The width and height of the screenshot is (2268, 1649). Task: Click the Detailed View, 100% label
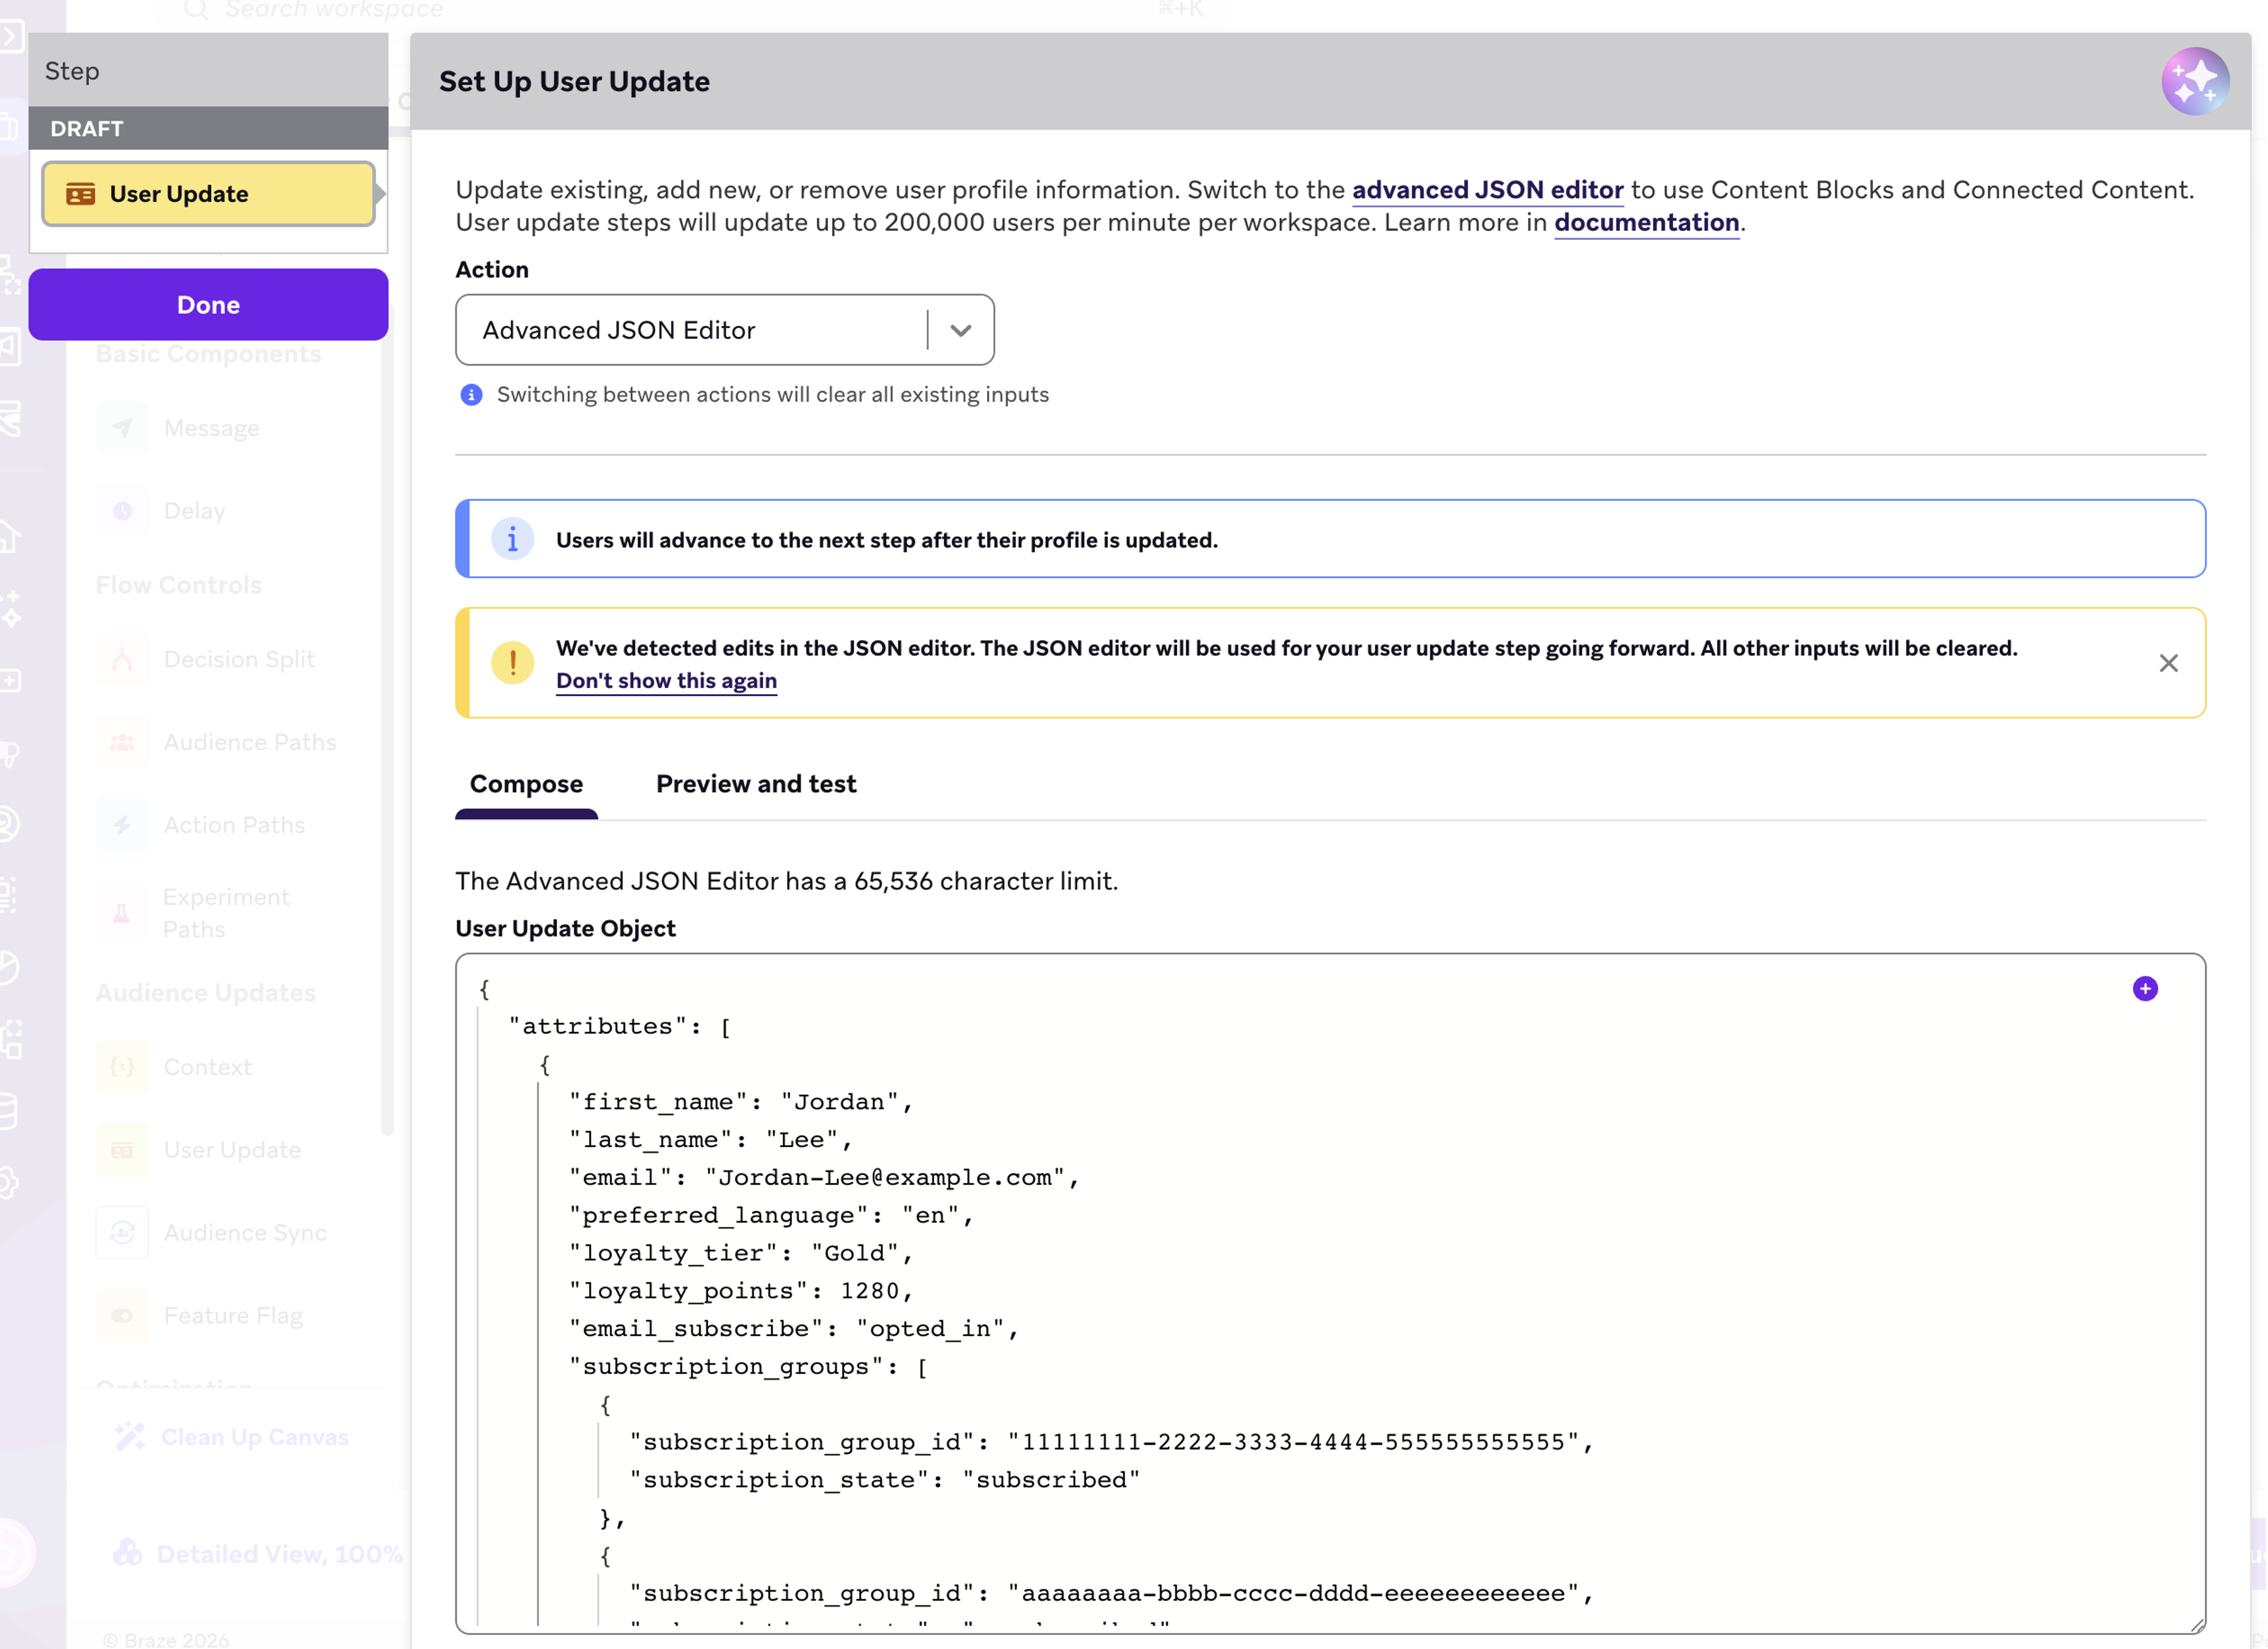[280, 1554]
